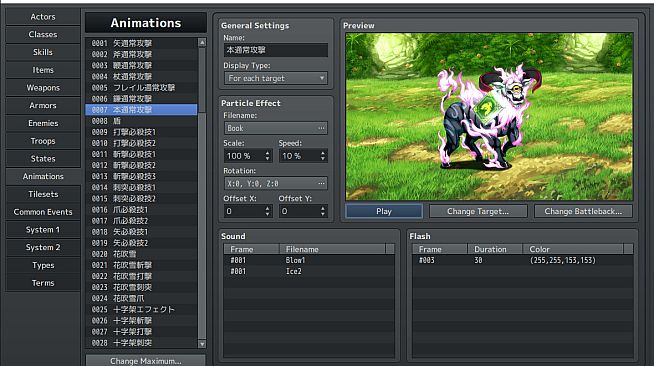Decrease Speed value with down arrow

[x=323, y=159]
